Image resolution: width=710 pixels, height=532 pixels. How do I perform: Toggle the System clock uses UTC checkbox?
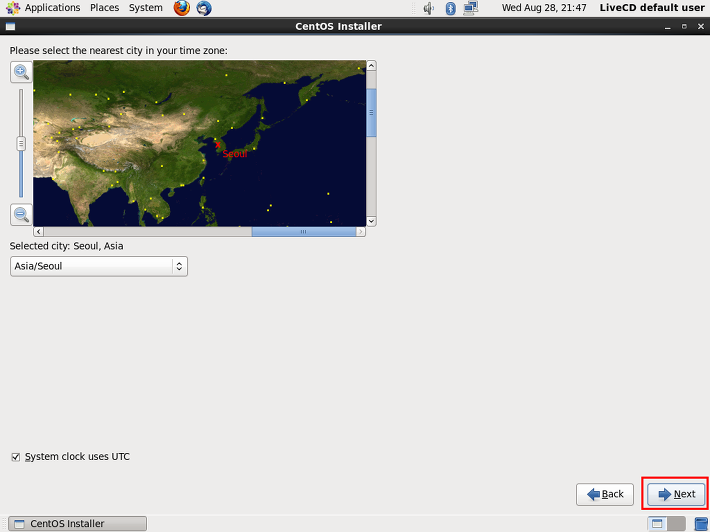pyautogui.click(x=16, y=457)
